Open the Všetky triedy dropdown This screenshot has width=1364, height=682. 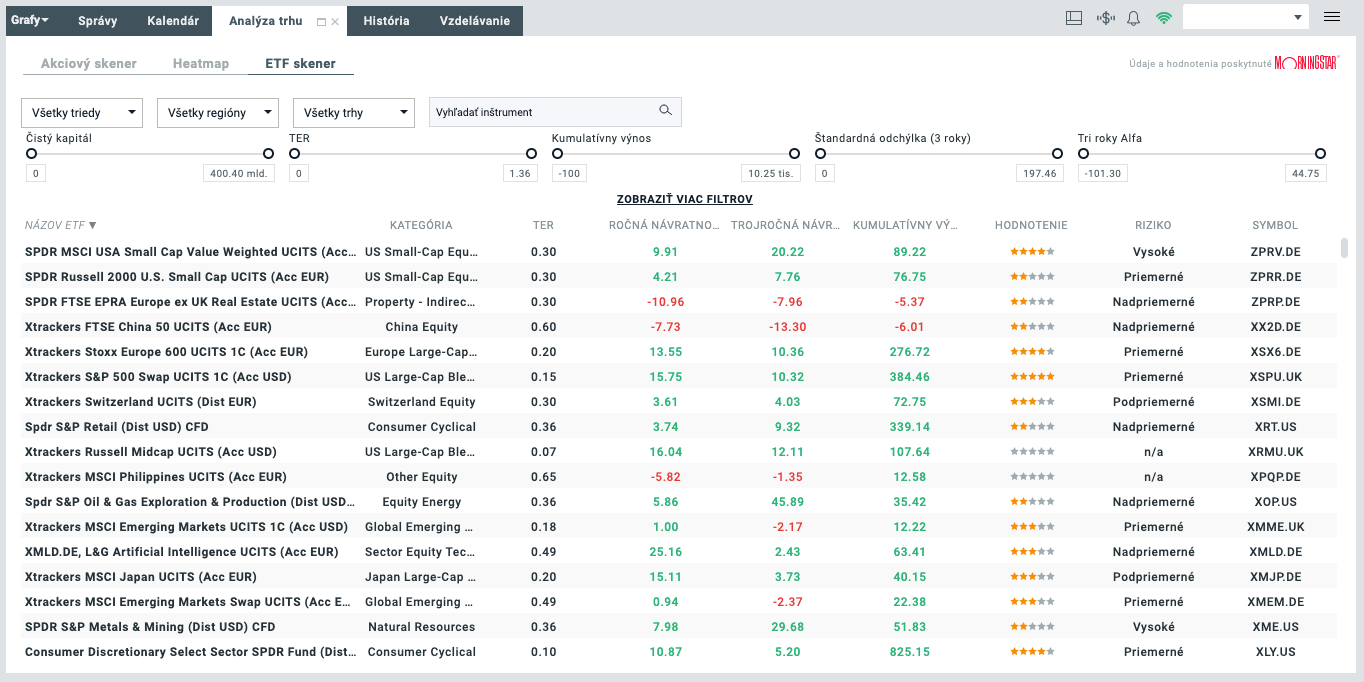(x=82, y=113)
